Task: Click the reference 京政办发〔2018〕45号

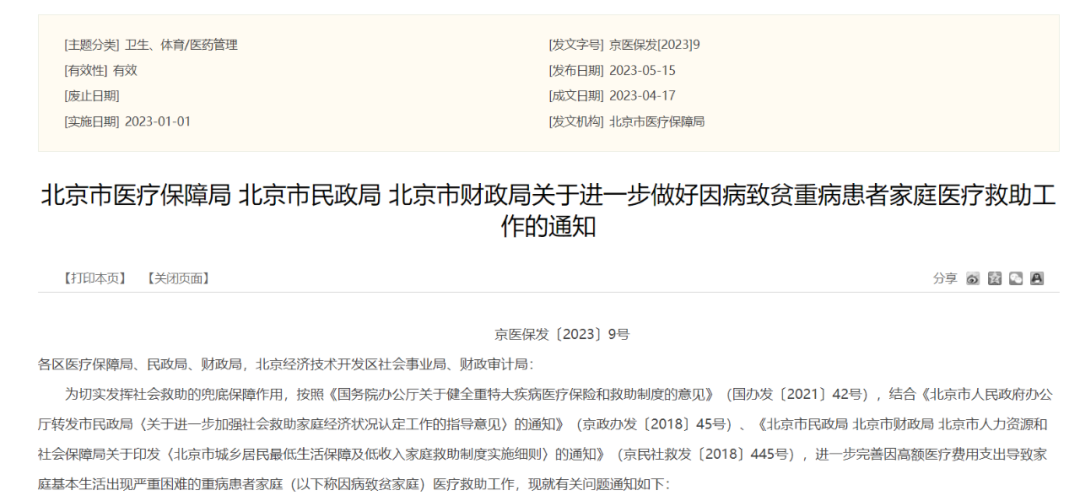Action: tap(653, 424)
